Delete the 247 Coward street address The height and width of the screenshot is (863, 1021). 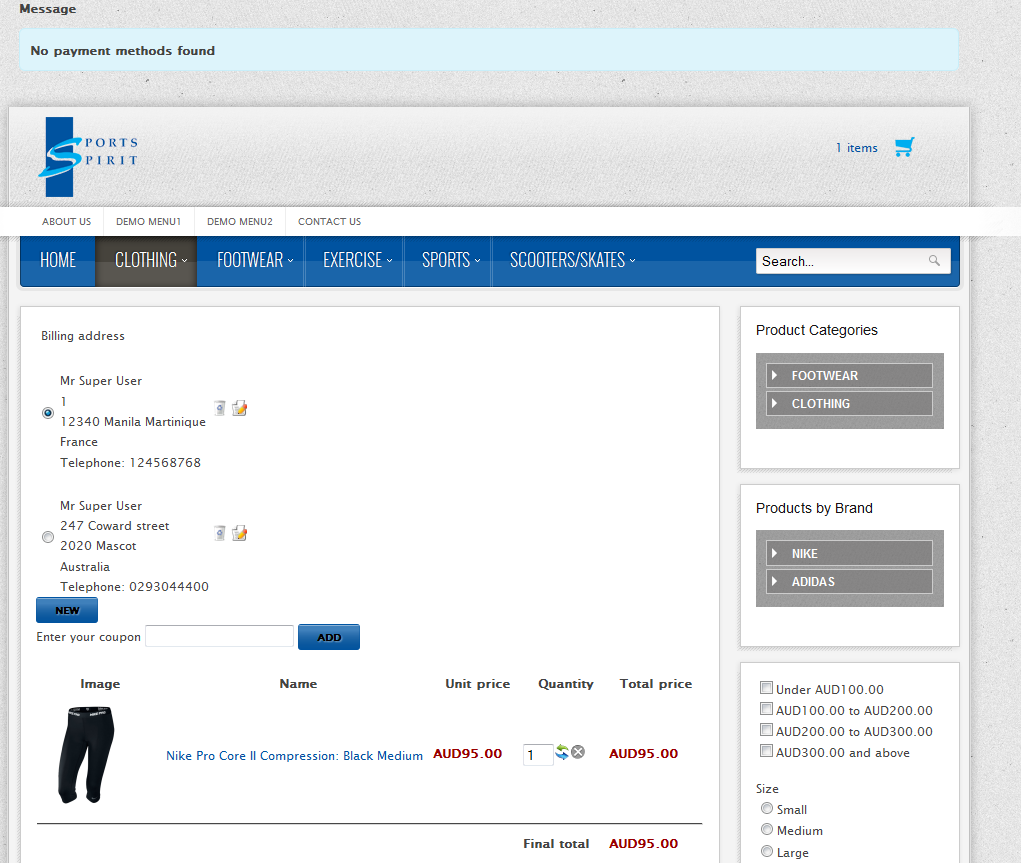(x=220, y=533)
